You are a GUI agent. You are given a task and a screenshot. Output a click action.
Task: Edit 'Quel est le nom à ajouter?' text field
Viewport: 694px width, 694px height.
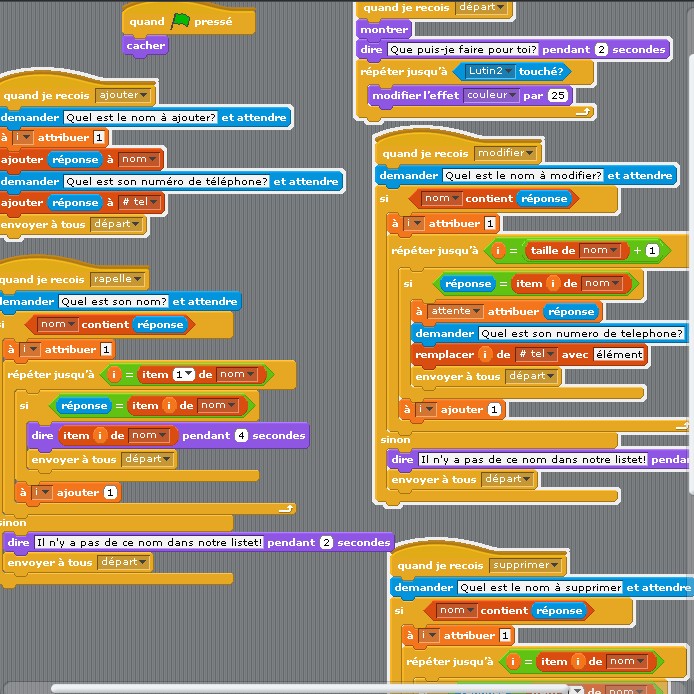pos(141,117)
